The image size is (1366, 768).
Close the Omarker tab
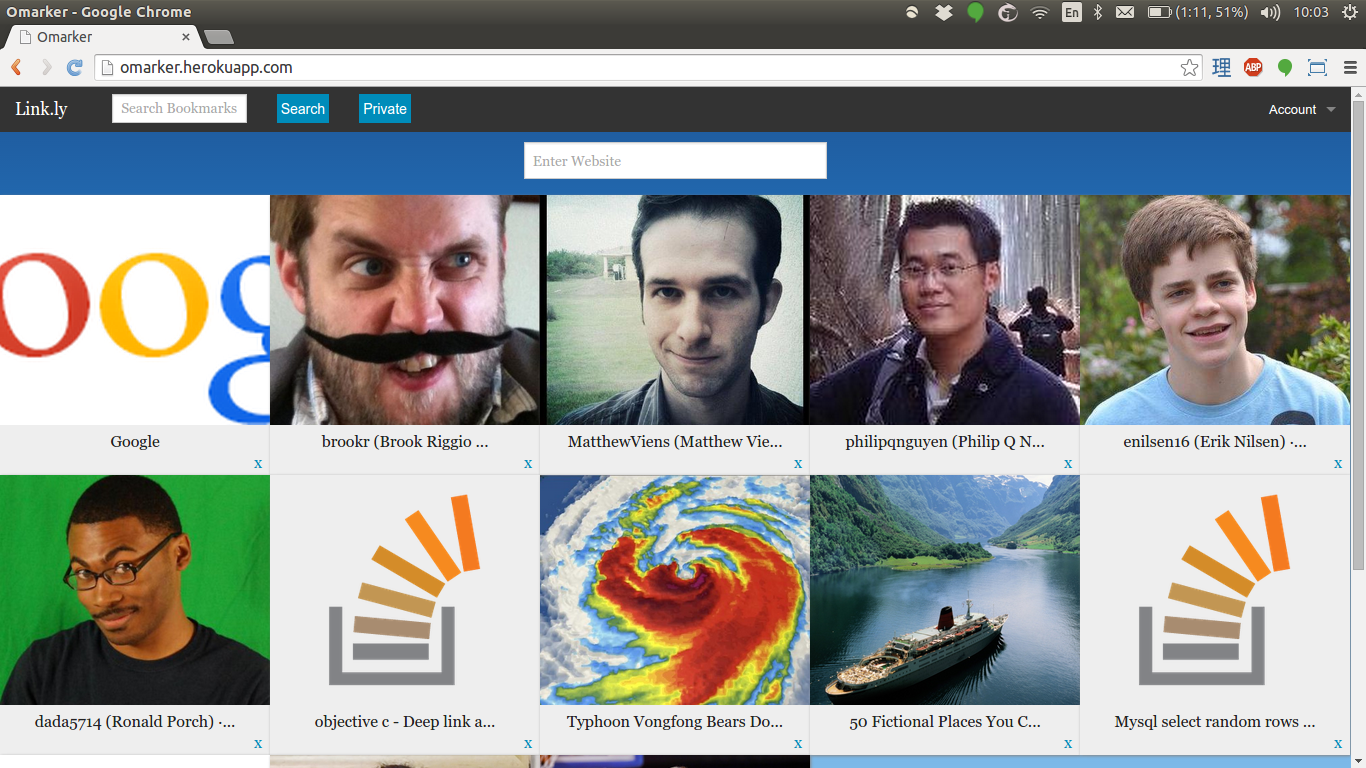(186, 37)
